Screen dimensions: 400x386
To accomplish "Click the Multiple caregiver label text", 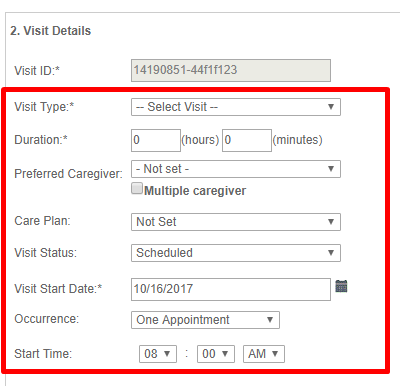I will point(195,191).
